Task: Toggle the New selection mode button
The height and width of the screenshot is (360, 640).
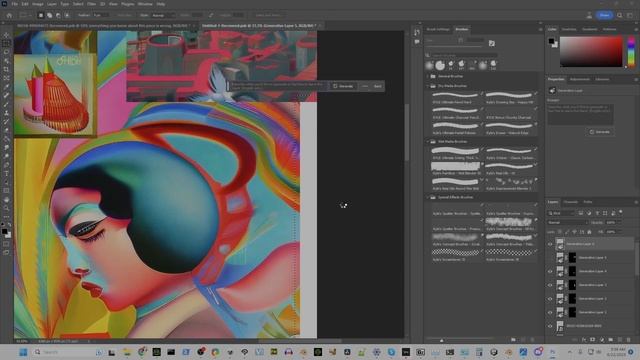Action: (x=40, y=15)
